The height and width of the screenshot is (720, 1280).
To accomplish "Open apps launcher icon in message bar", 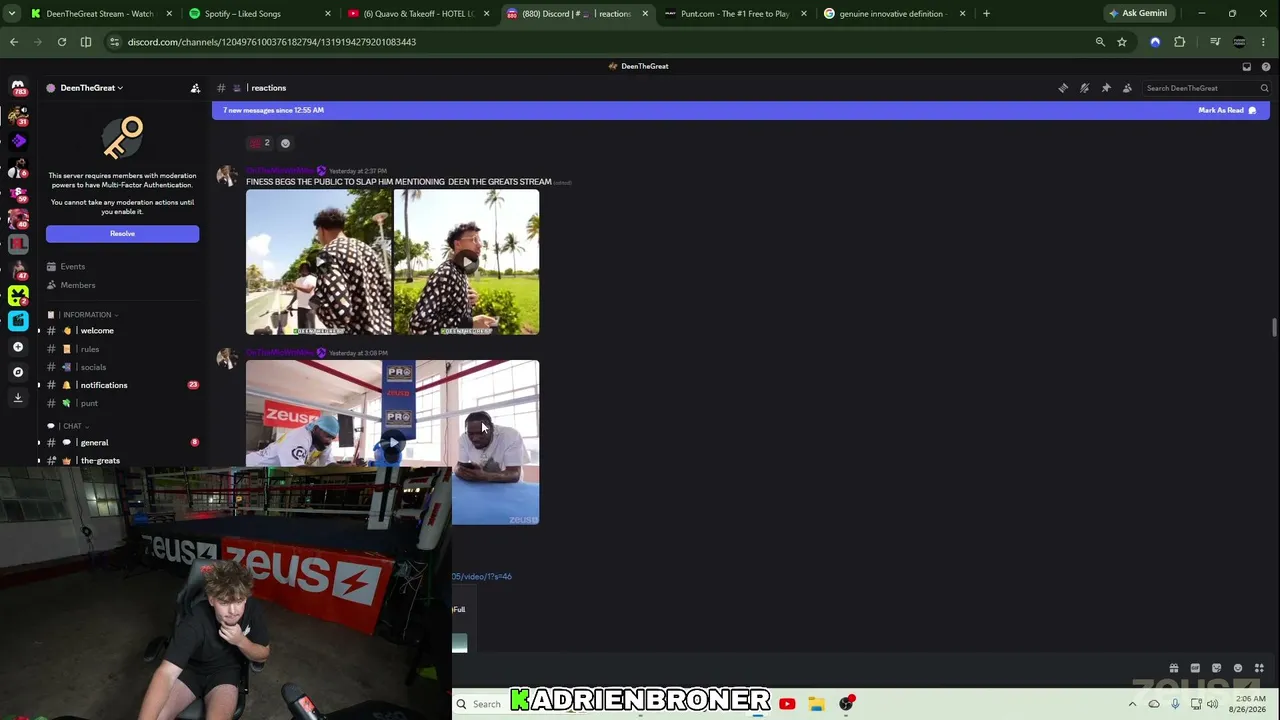I will click(1259, 668).
